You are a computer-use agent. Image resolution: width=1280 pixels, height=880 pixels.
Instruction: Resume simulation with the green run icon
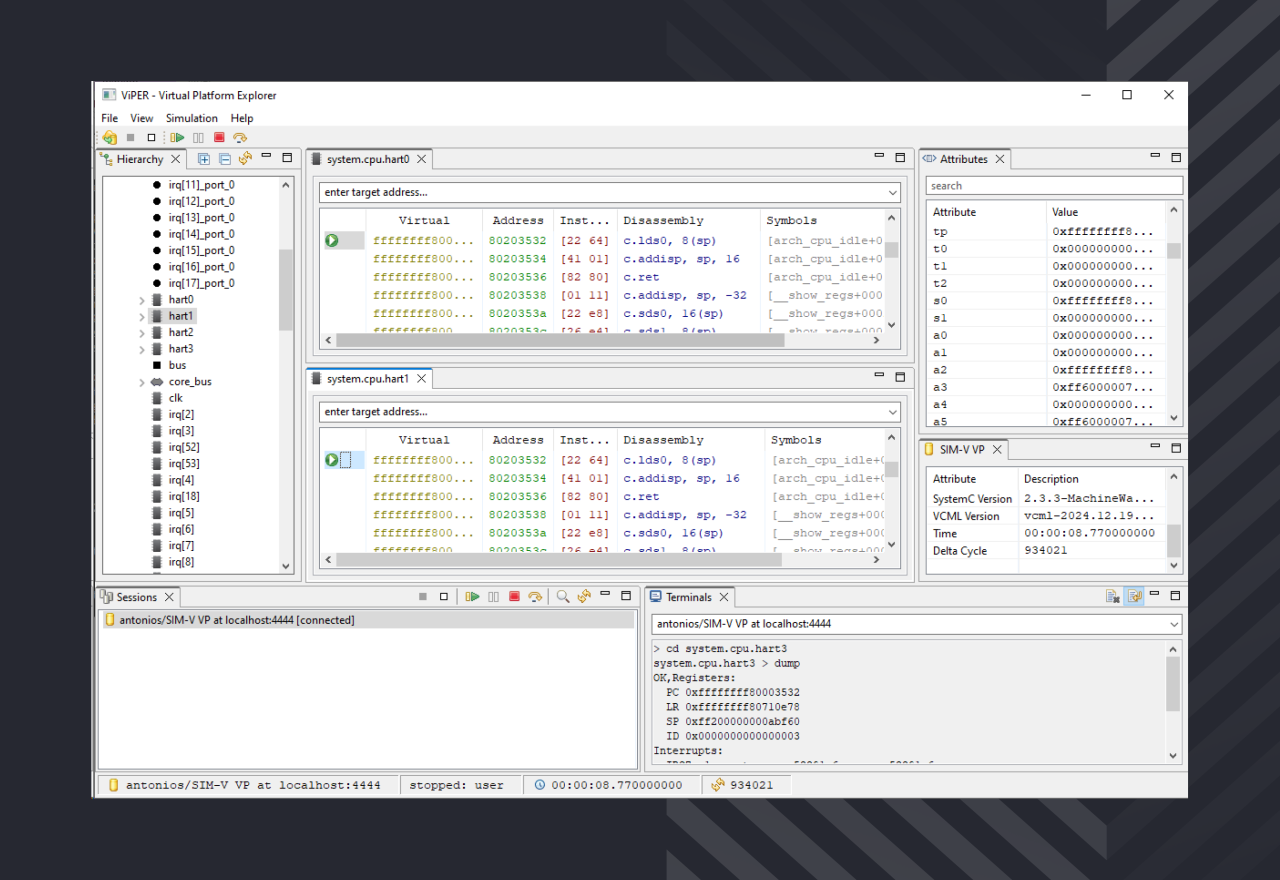coord(178,137)
